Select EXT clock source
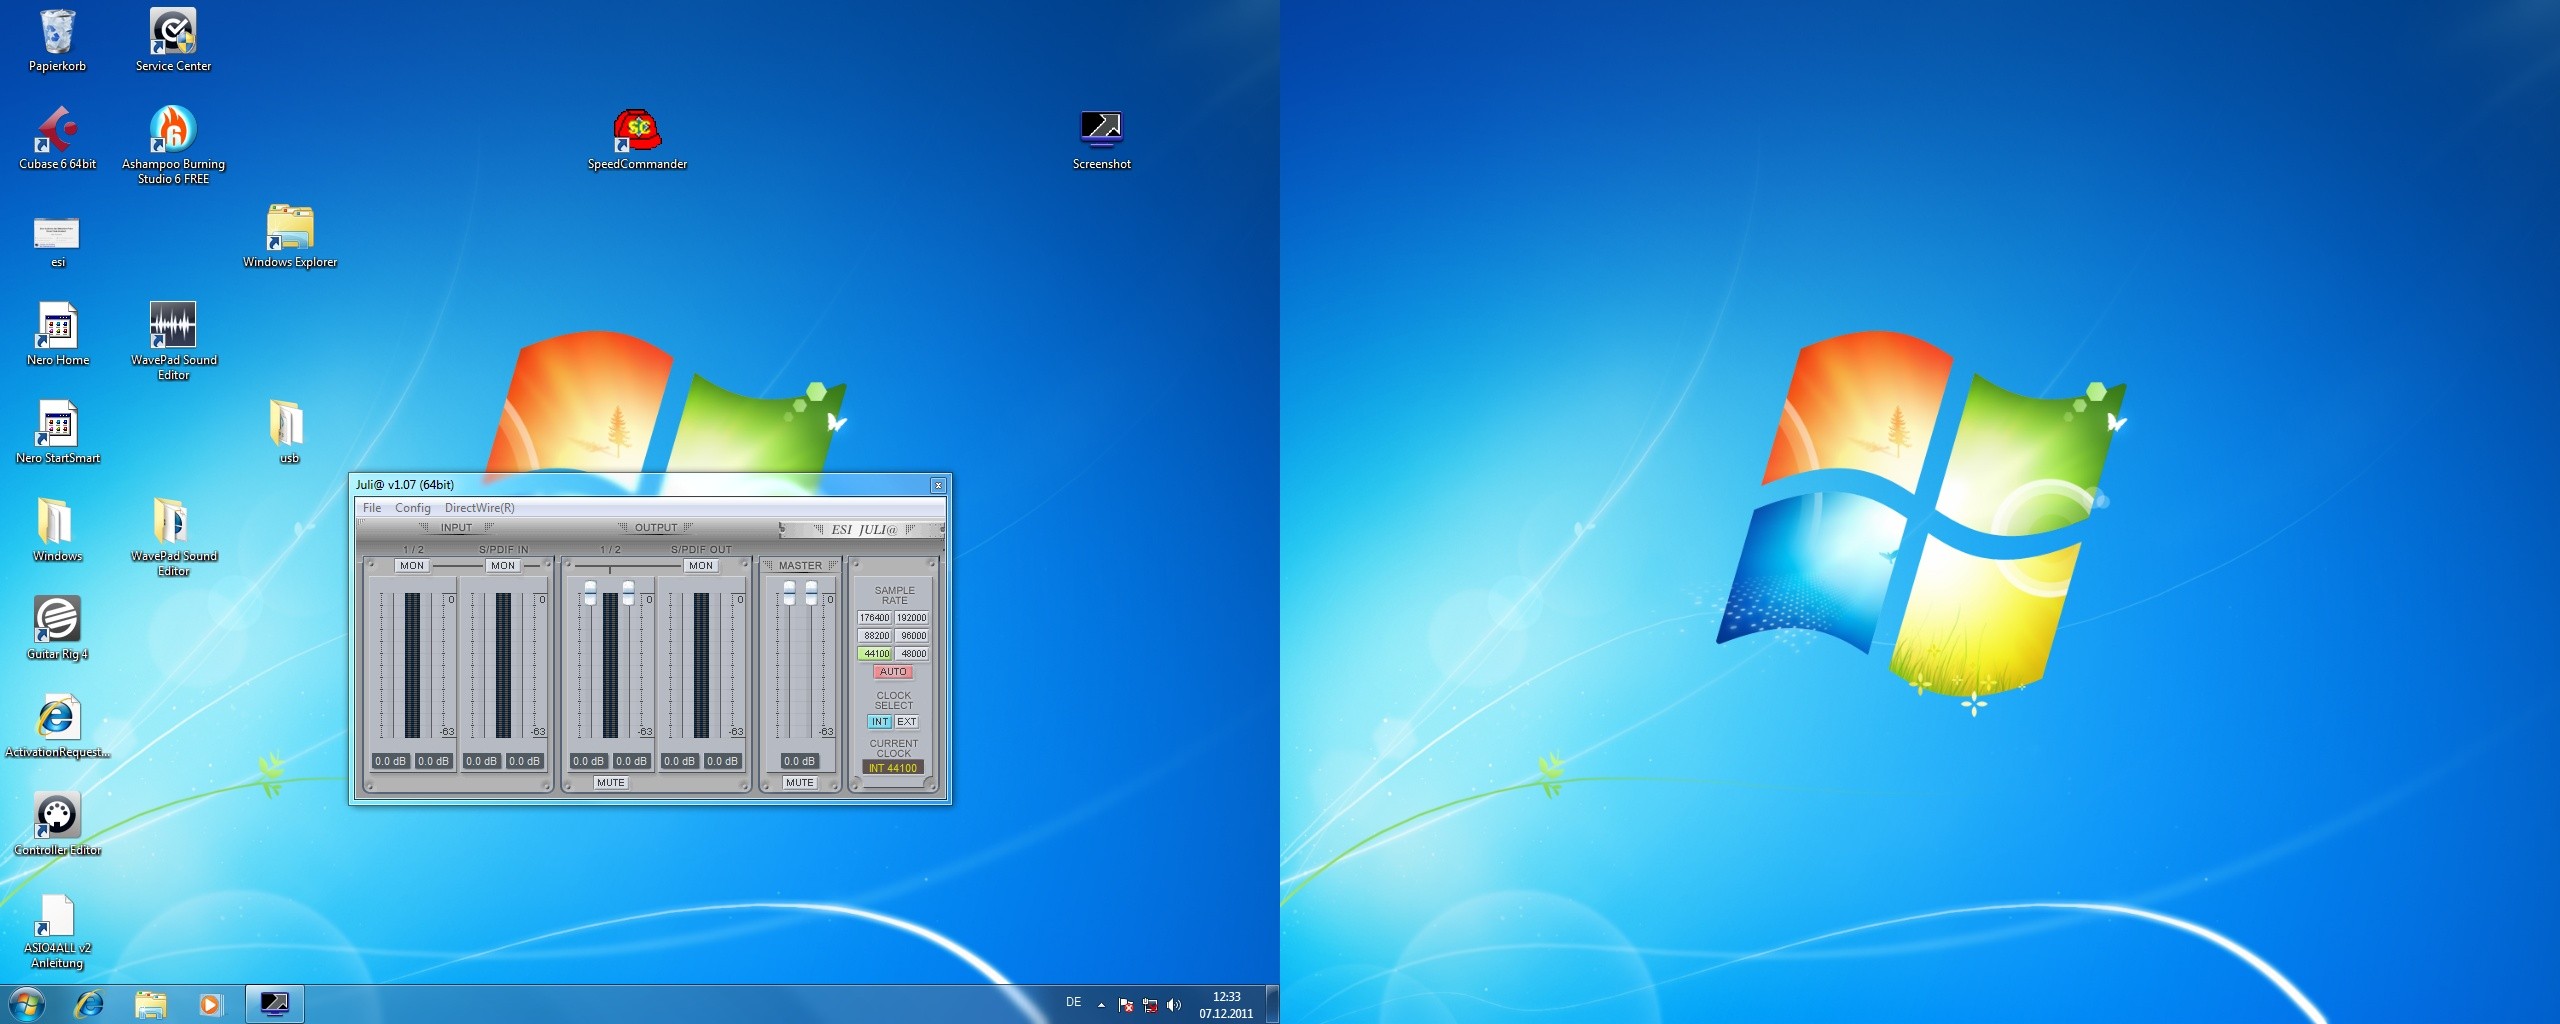This screenshot has width=2560, height=1024. (906, 722)
